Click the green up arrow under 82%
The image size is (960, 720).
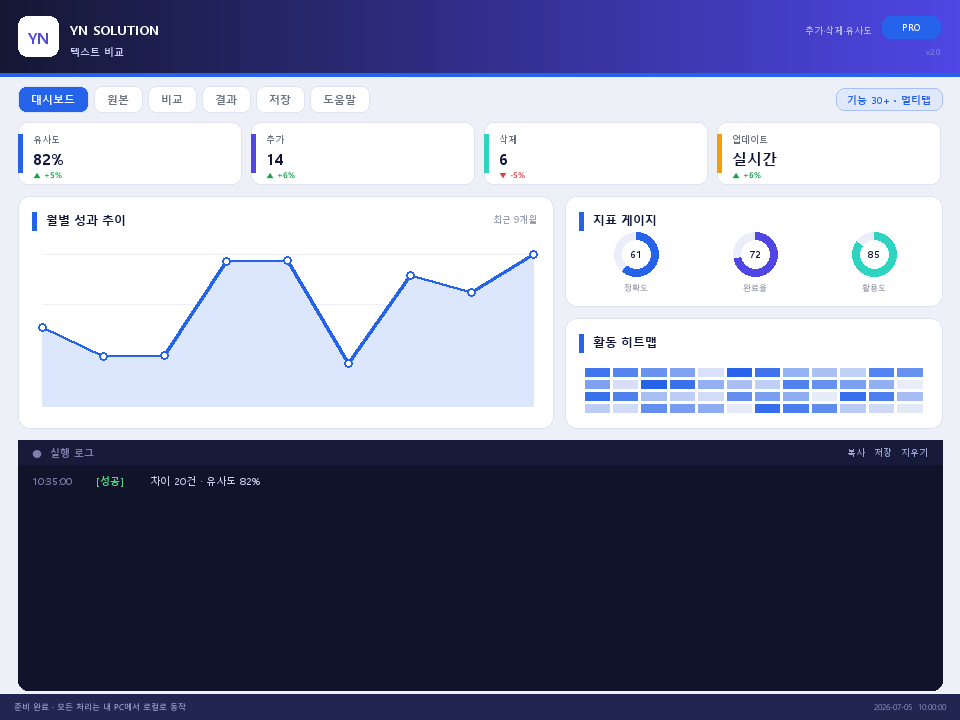[x=37, y=176]
